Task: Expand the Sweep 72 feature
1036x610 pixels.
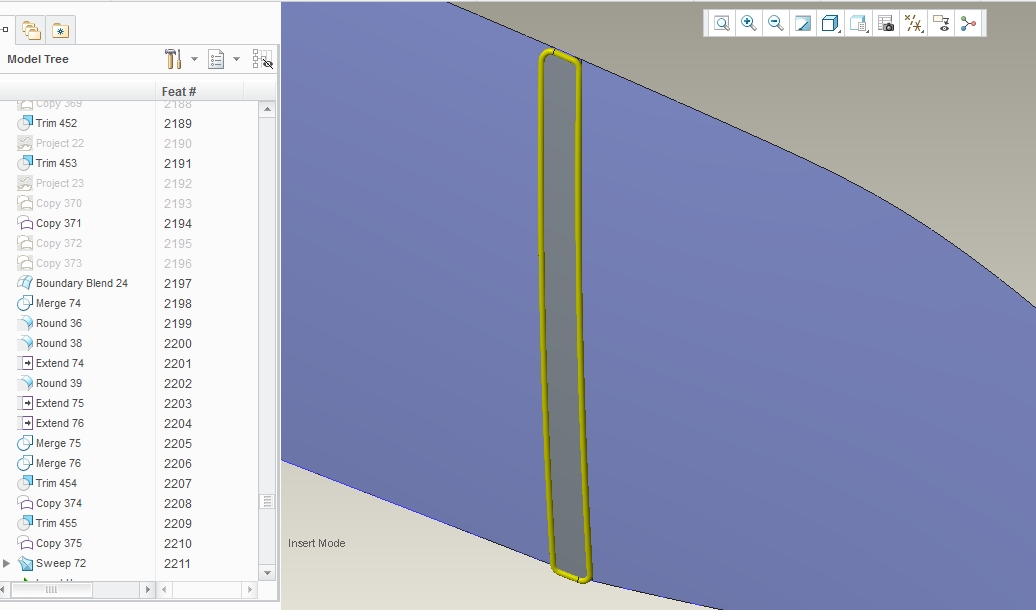Action: 7,563
